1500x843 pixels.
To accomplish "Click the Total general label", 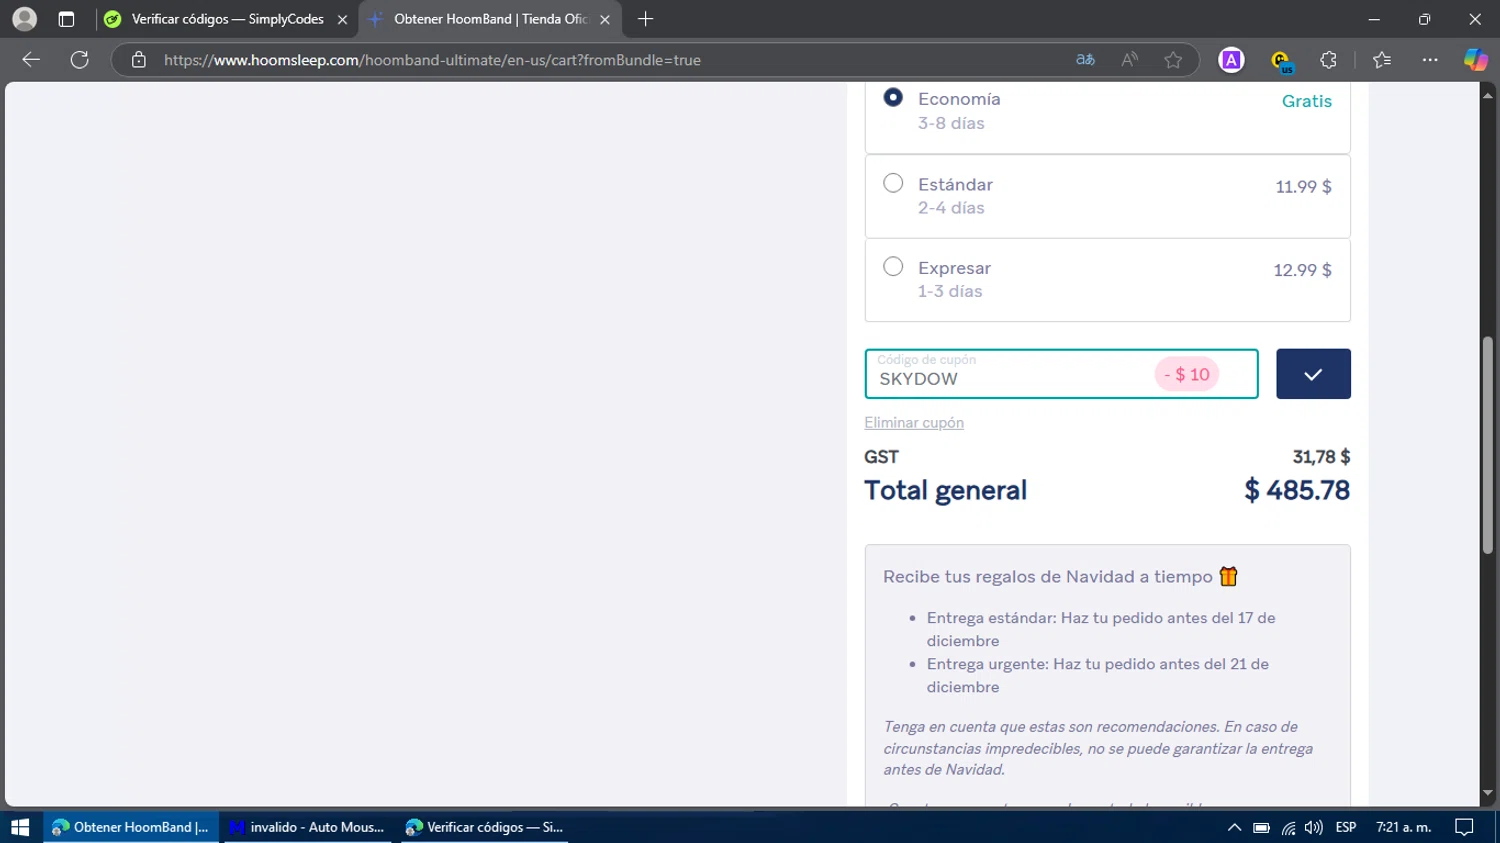I will point(945,490).
